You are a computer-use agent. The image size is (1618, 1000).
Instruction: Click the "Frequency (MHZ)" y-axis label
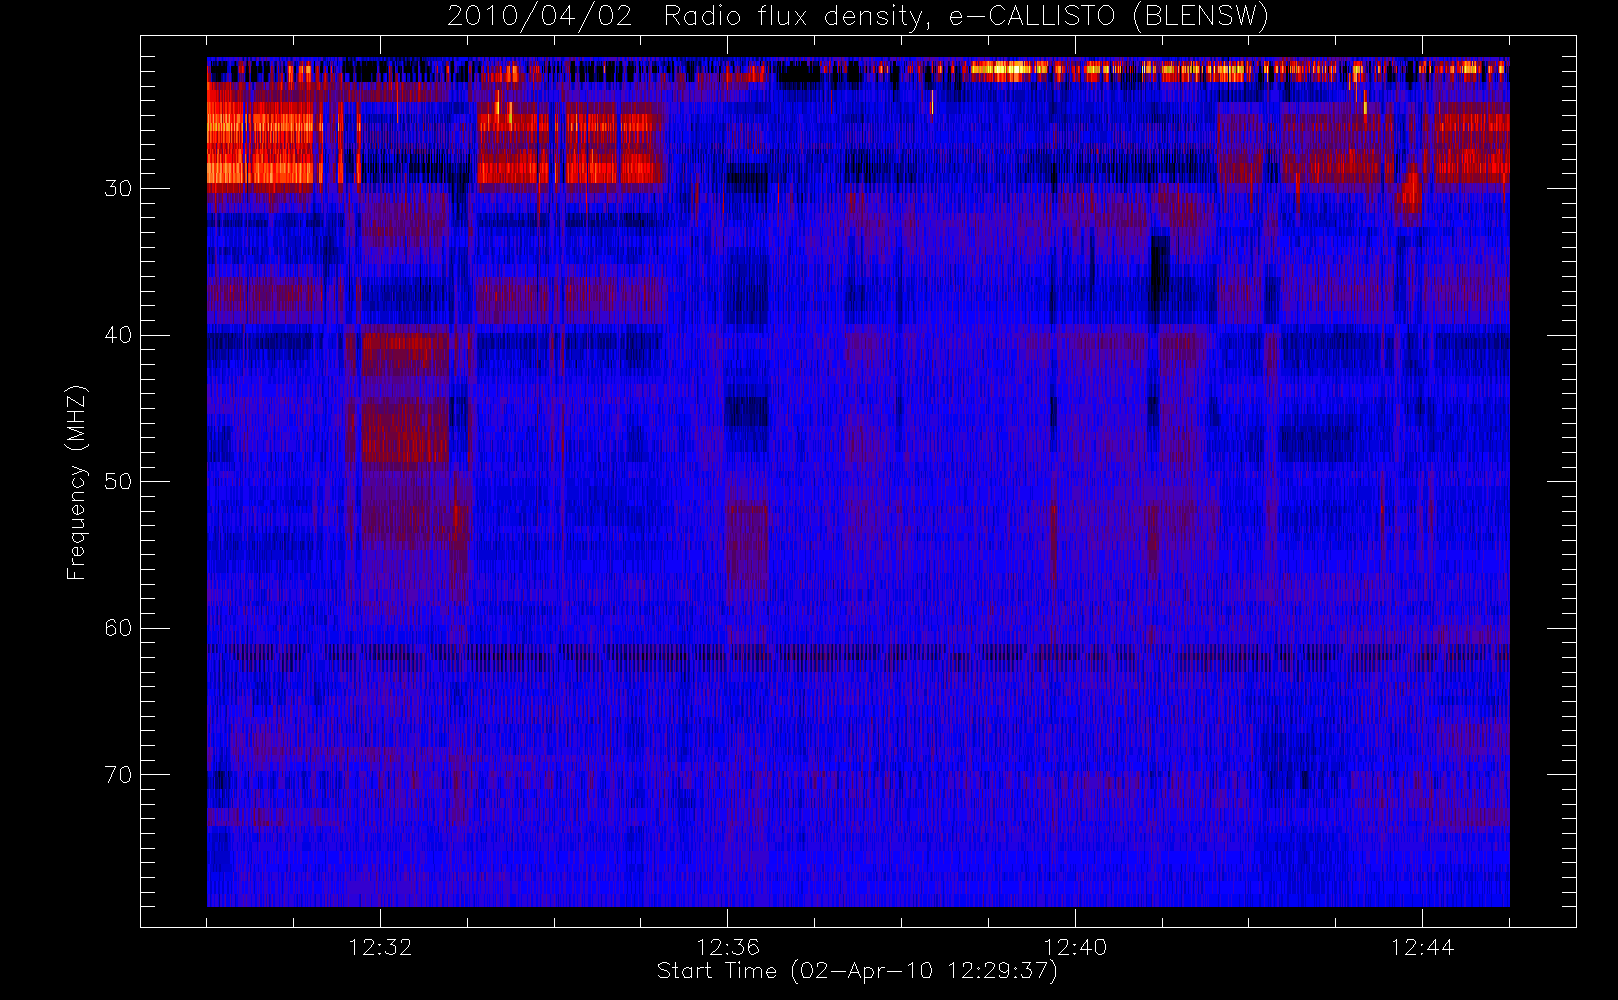[x=77, y=482]
